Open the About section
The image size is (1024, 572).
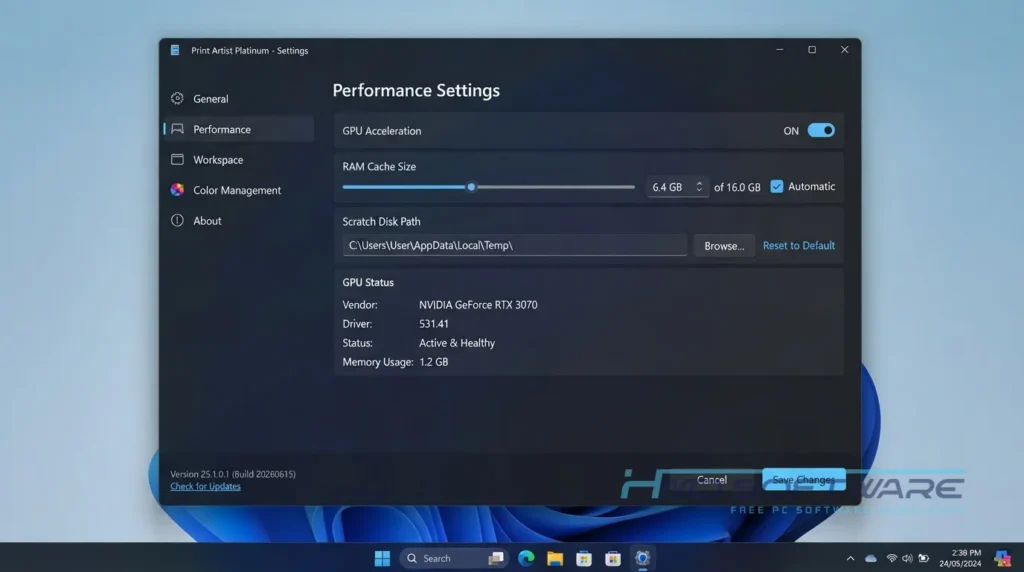[238, 221]
